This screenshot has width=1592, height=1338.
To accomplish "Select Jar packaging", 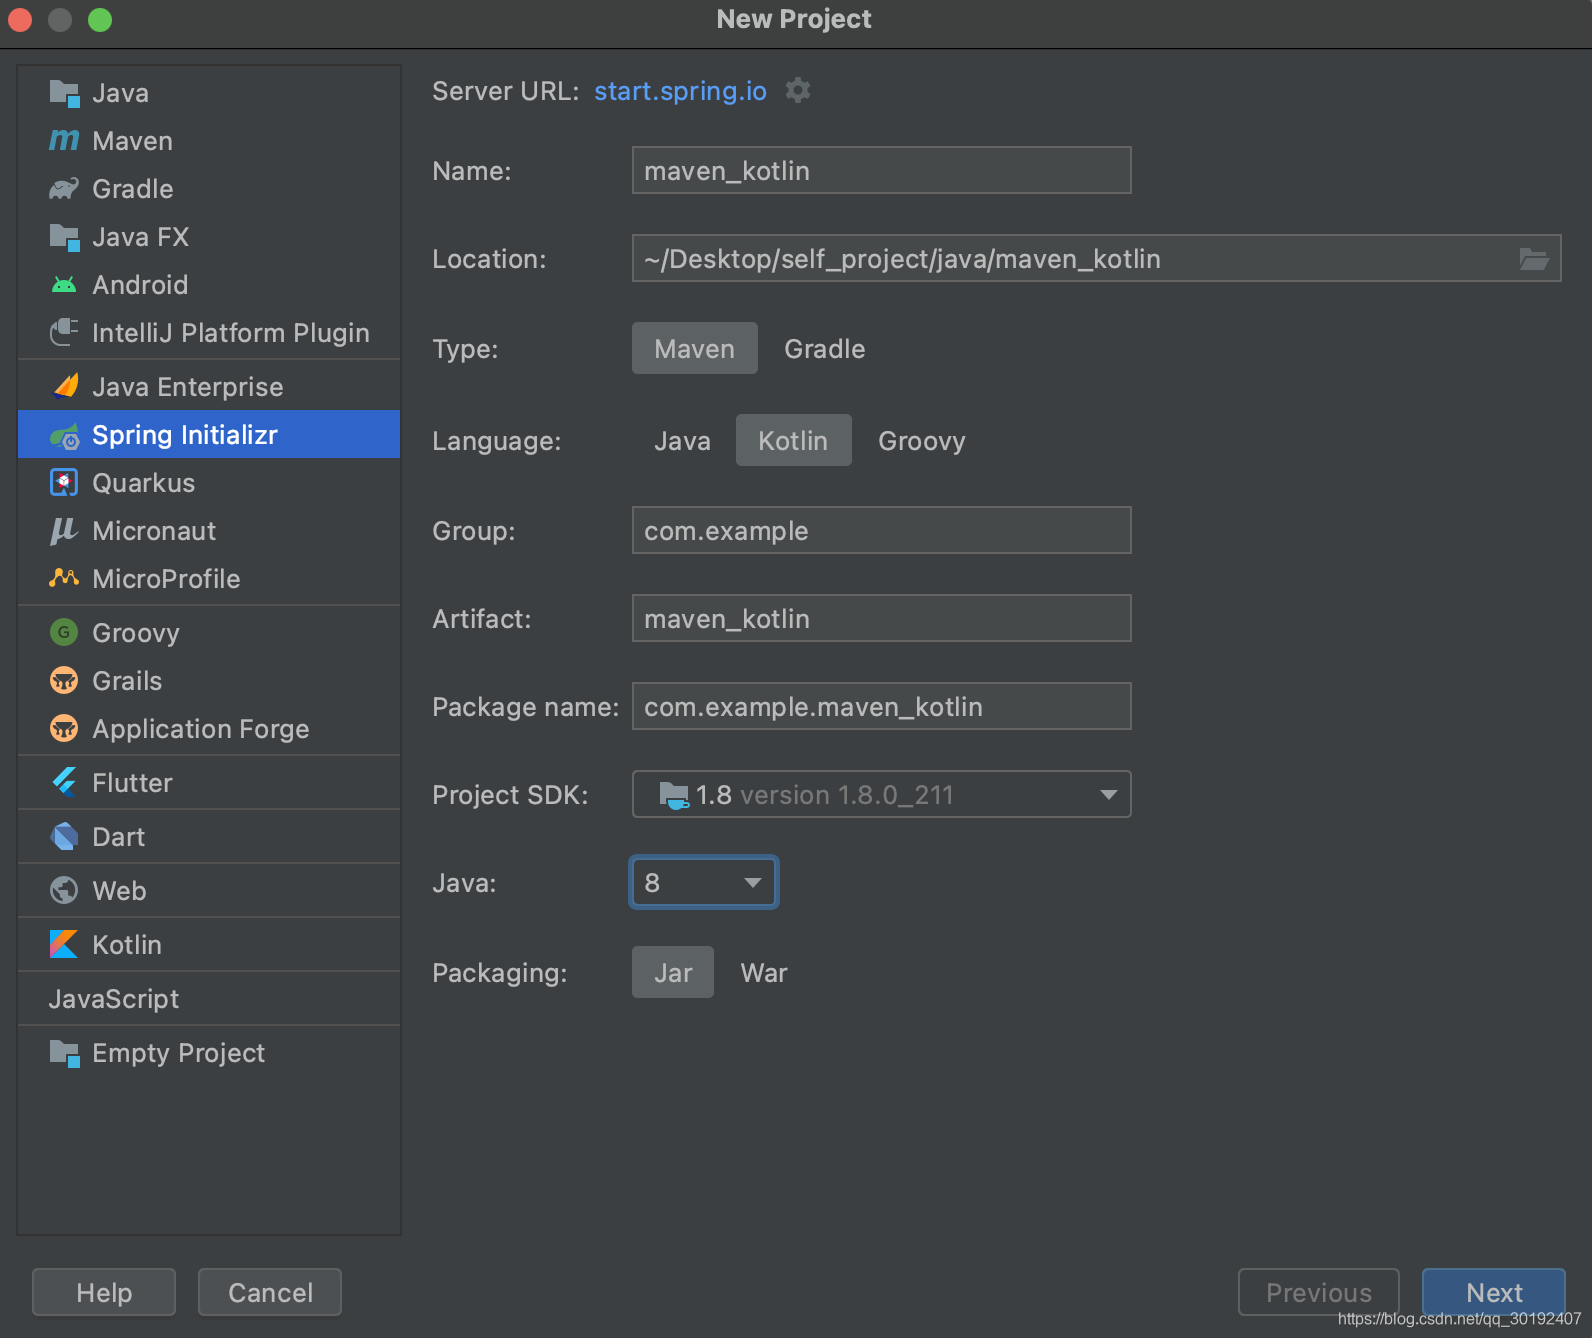I will pyautogui.click(x=673, y=972).
